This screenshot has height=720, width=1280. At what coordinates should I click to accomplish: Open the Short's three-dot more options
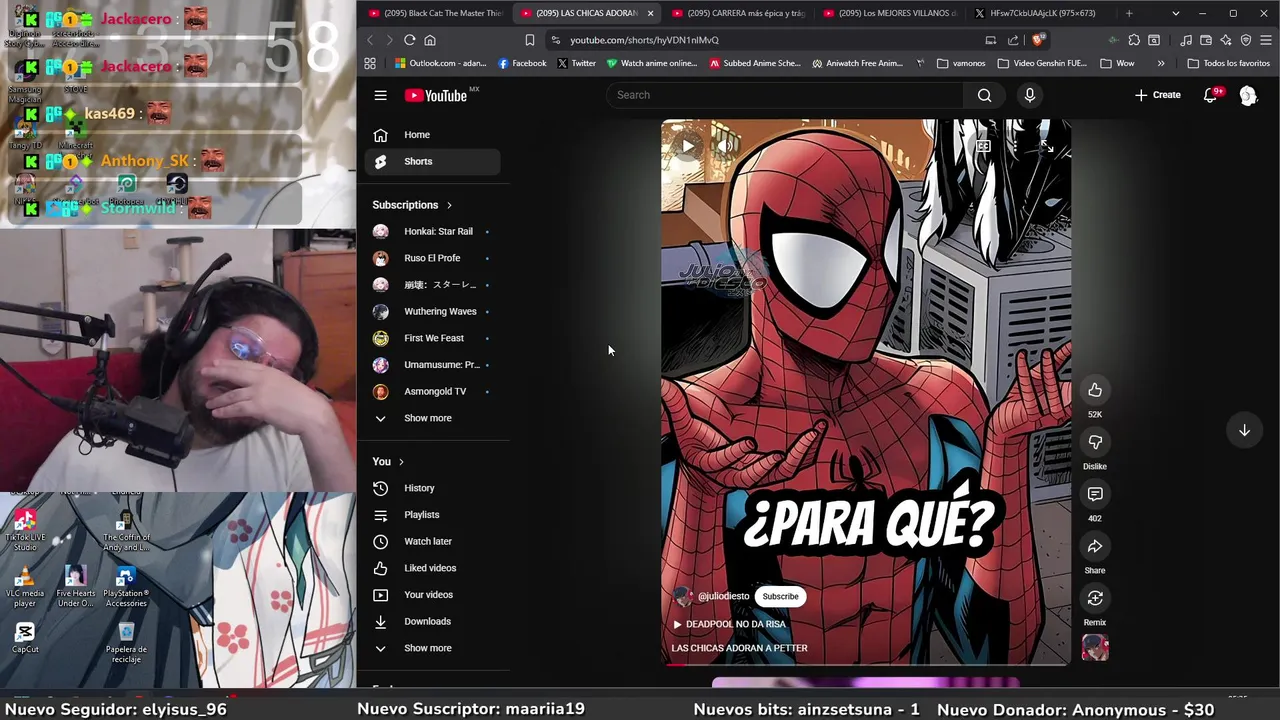pyautogui.click(x=1014, y=147)
